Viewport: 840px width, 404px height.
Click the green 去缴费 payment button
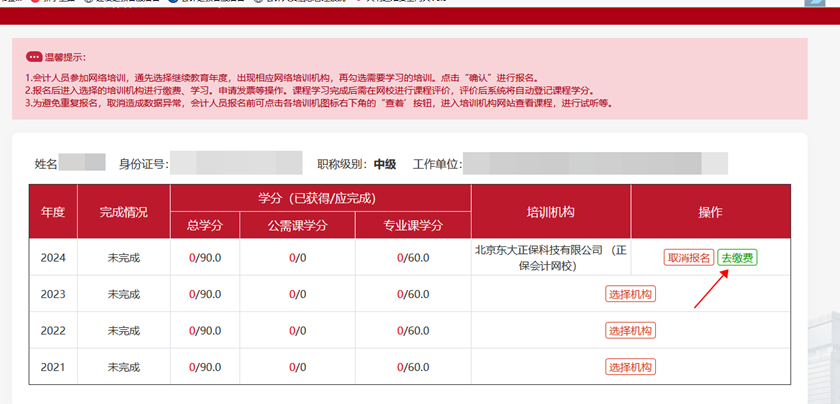(737, 257)
